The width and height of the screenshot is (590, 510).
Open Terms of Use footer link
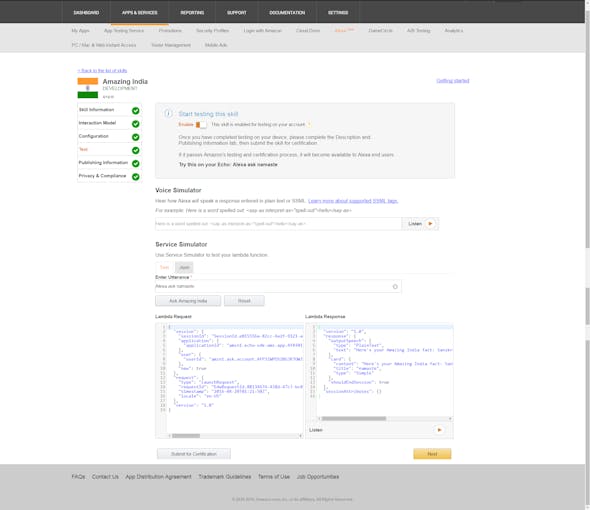click(274, 477)
